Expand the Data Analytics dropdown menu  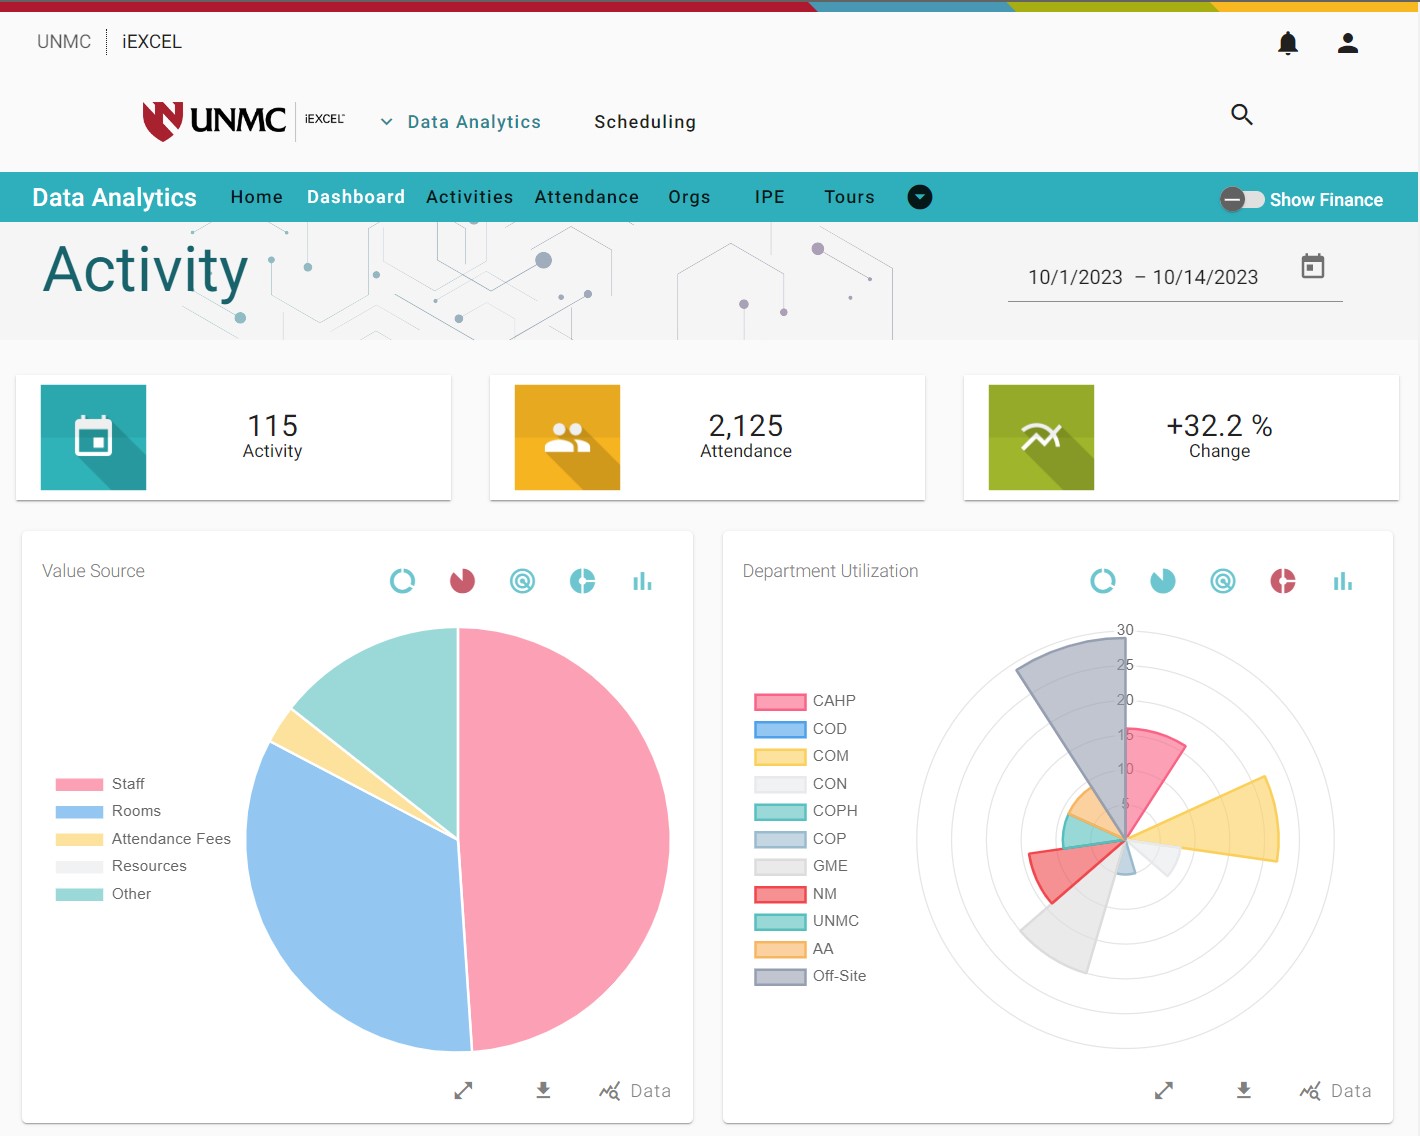click(x=461, y=122)
